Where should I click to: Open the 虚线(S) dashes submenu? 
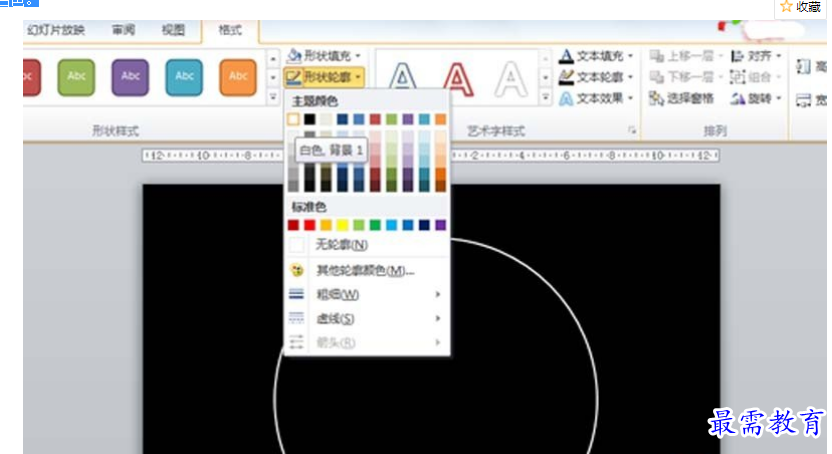pyautogui.click(x=367, y=318)
